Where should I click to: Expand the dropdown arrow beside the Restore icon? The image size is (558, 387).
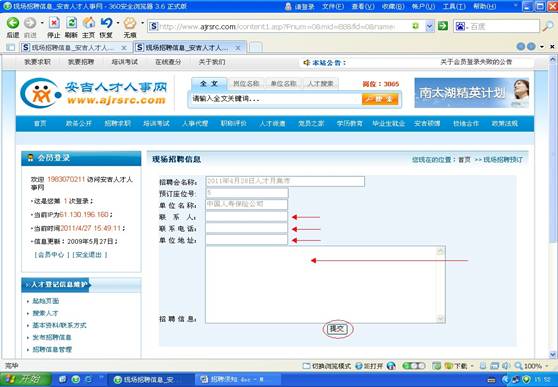(118, 23)
